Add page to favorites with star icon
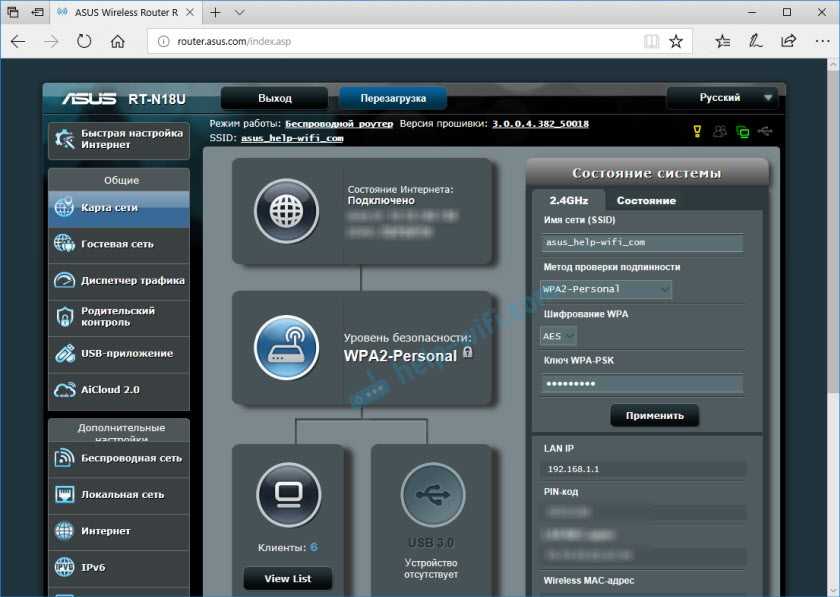The height and width of the screenshot is (597, 840). (x=676, y=41)
